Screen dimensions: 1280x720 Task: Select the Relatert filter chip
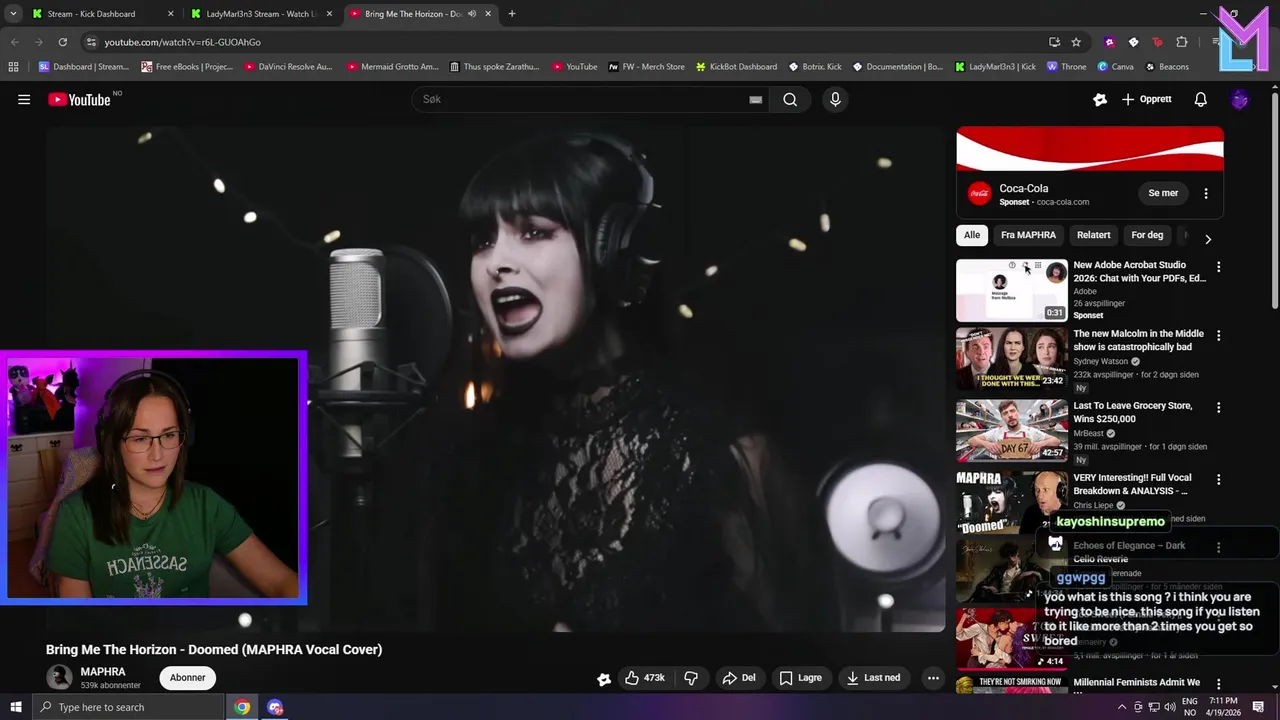[1093, 235]
